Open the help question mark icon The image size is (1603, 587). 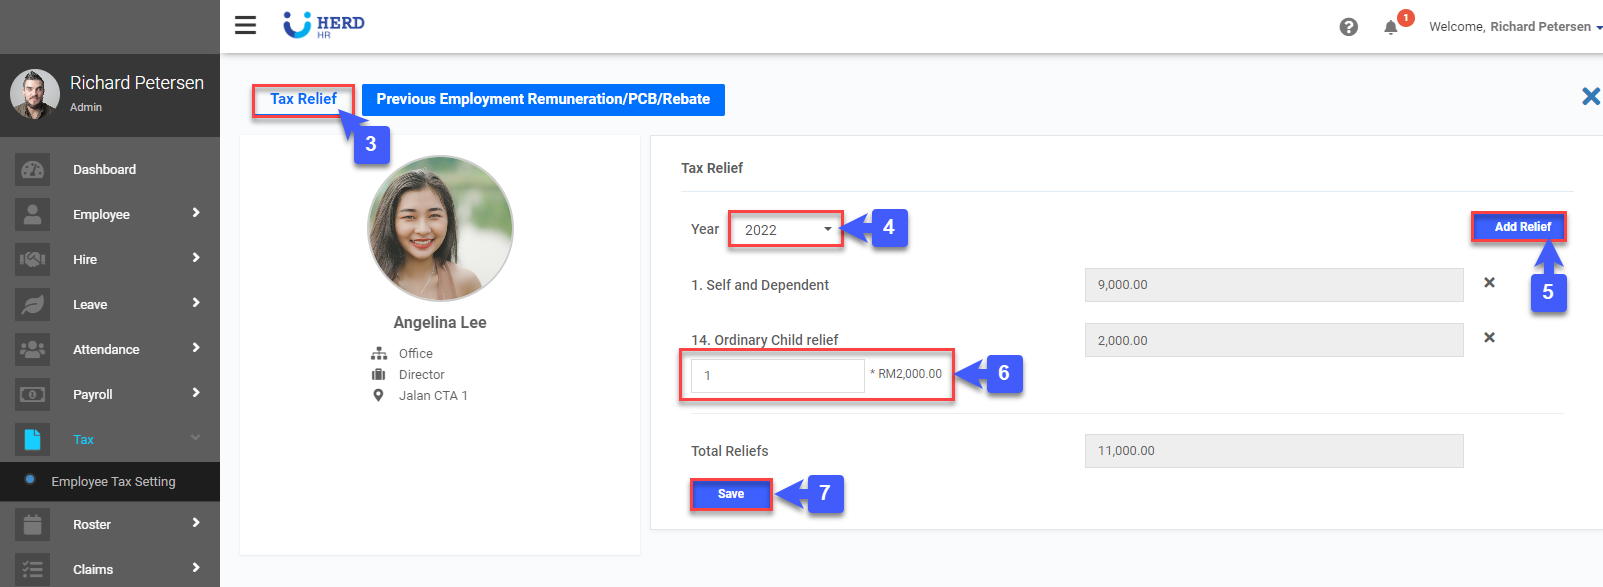pos(1348,27)
